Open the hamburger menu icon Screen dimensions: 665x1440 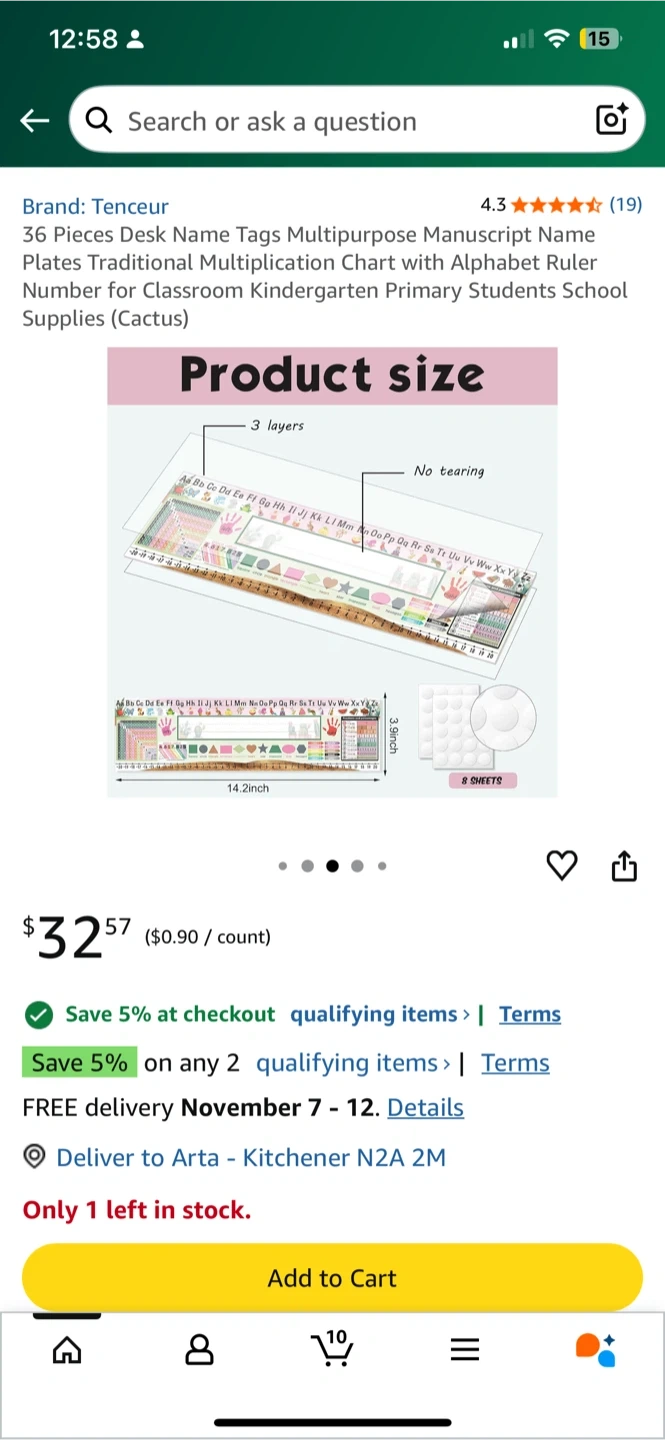[x=465, y=1350]
